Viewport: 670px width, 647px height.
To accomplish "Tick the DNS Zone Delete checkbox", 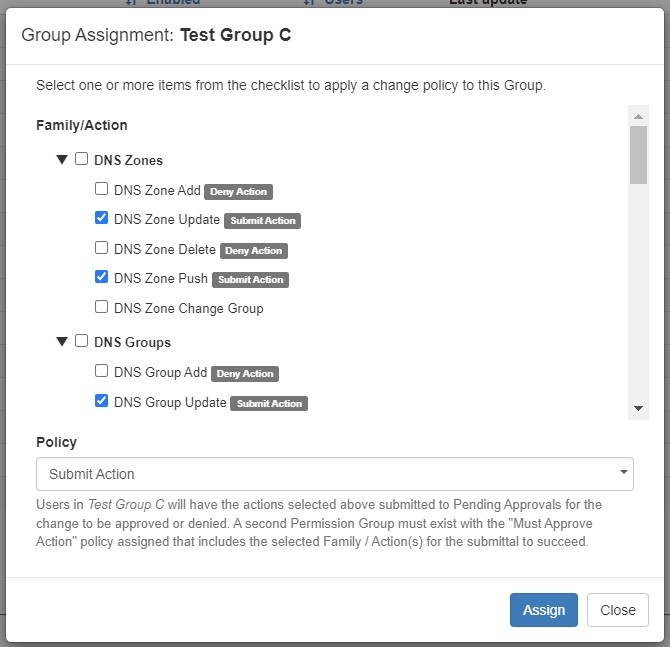I will [x=101, y=248].
